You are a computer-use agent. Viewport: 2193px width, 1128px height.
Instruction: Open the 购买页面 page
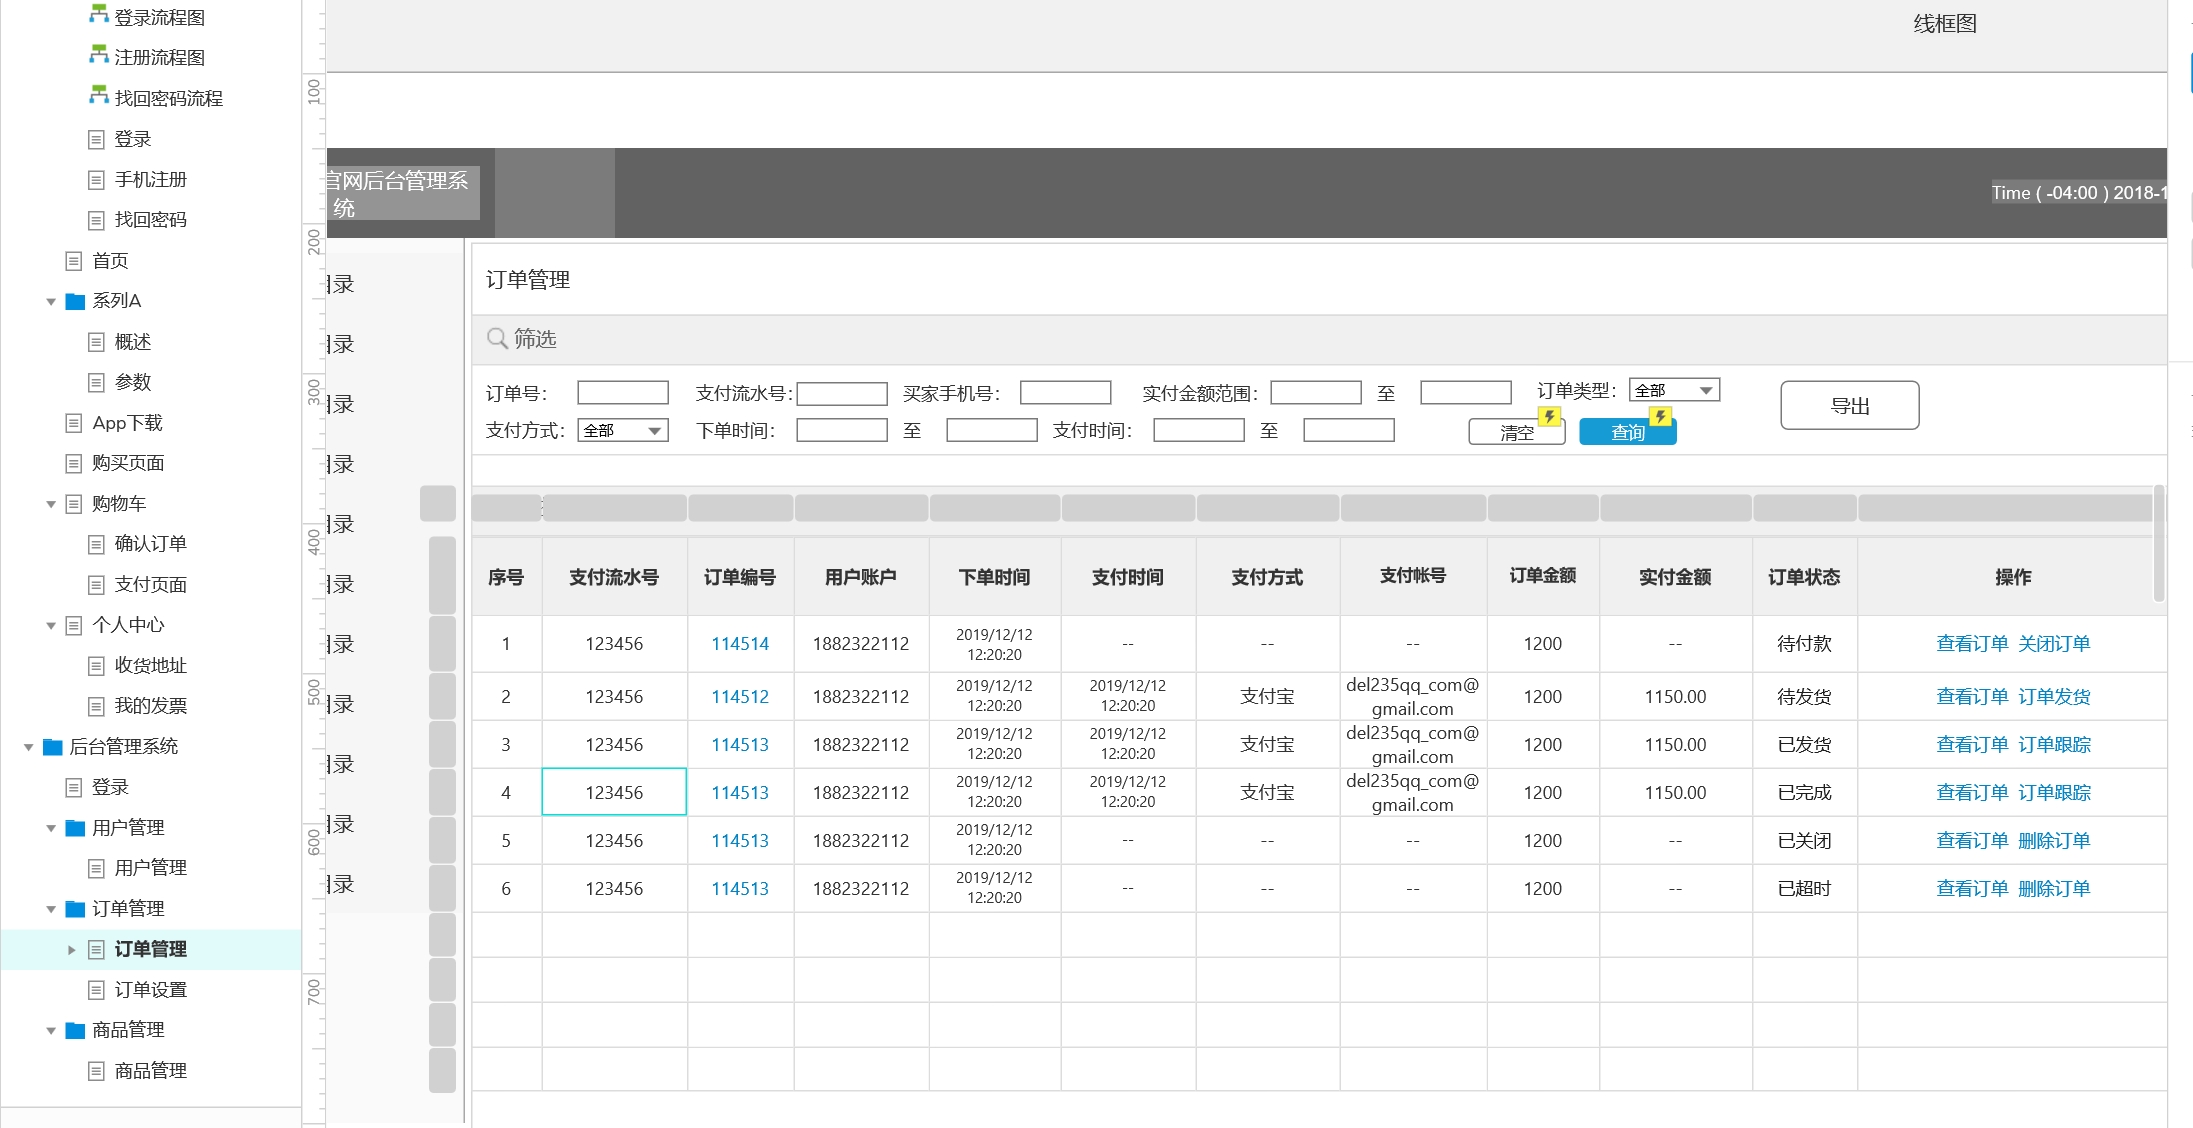128,463
